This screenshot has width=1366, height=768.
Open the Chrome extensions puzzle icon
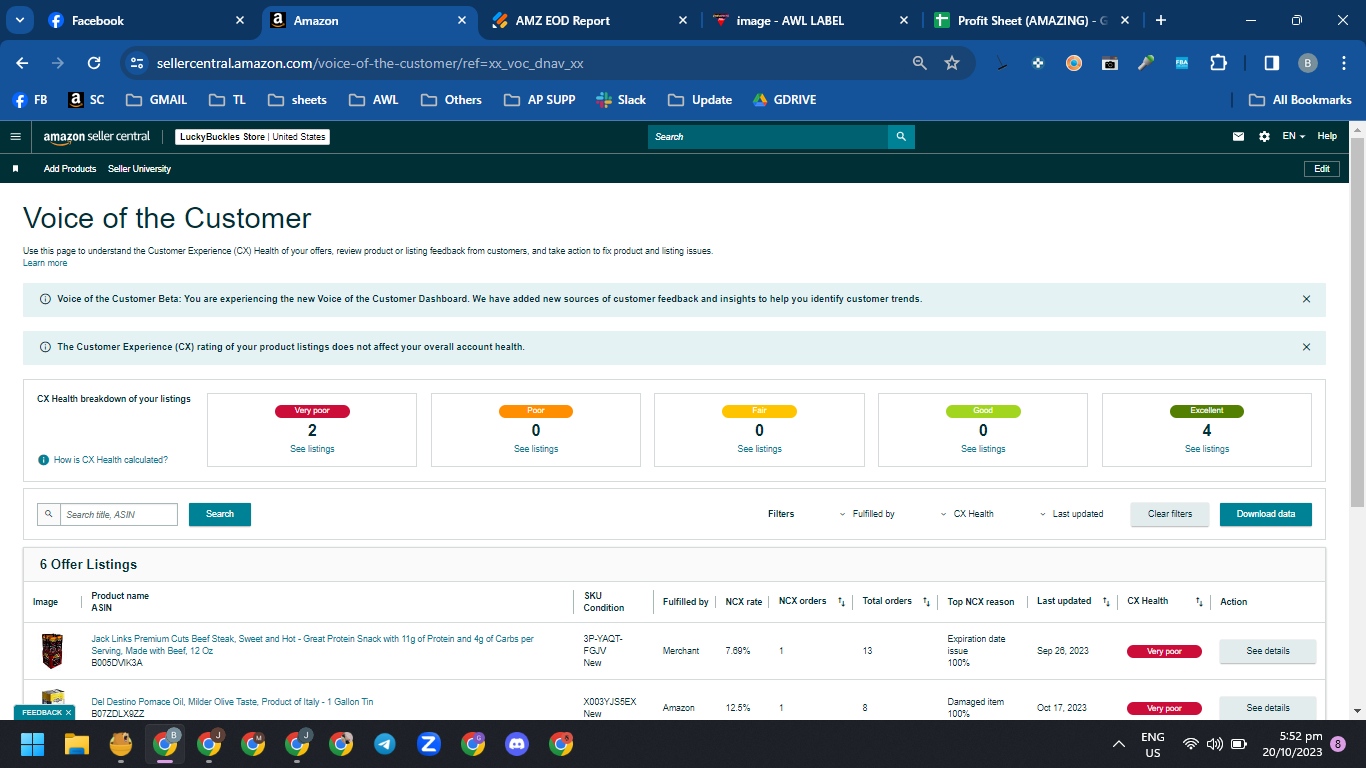pos(1218,63)
